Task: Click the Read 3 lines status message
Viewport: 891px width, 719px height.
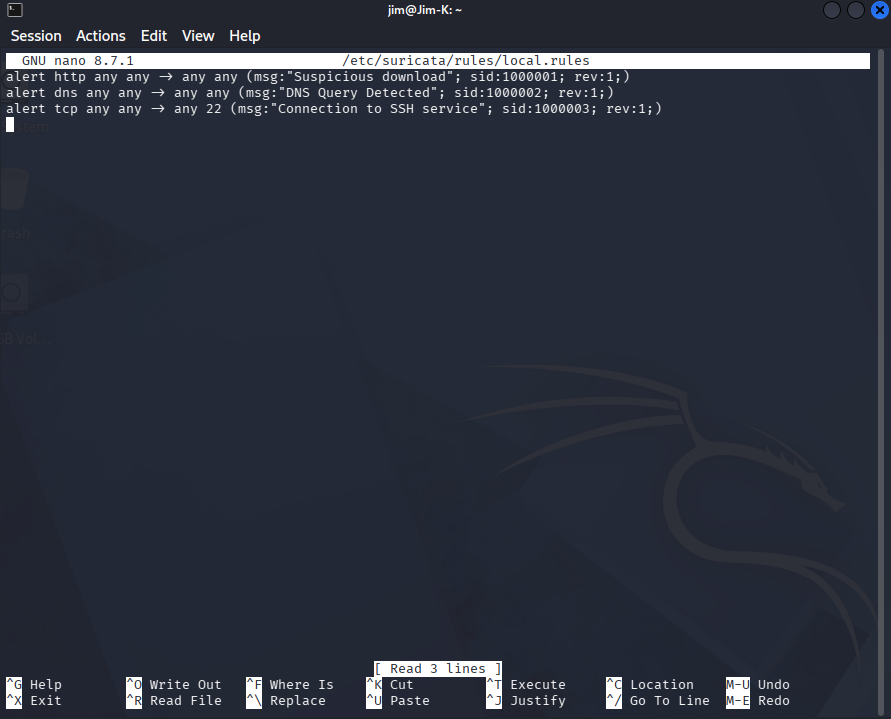Action: 438,668
